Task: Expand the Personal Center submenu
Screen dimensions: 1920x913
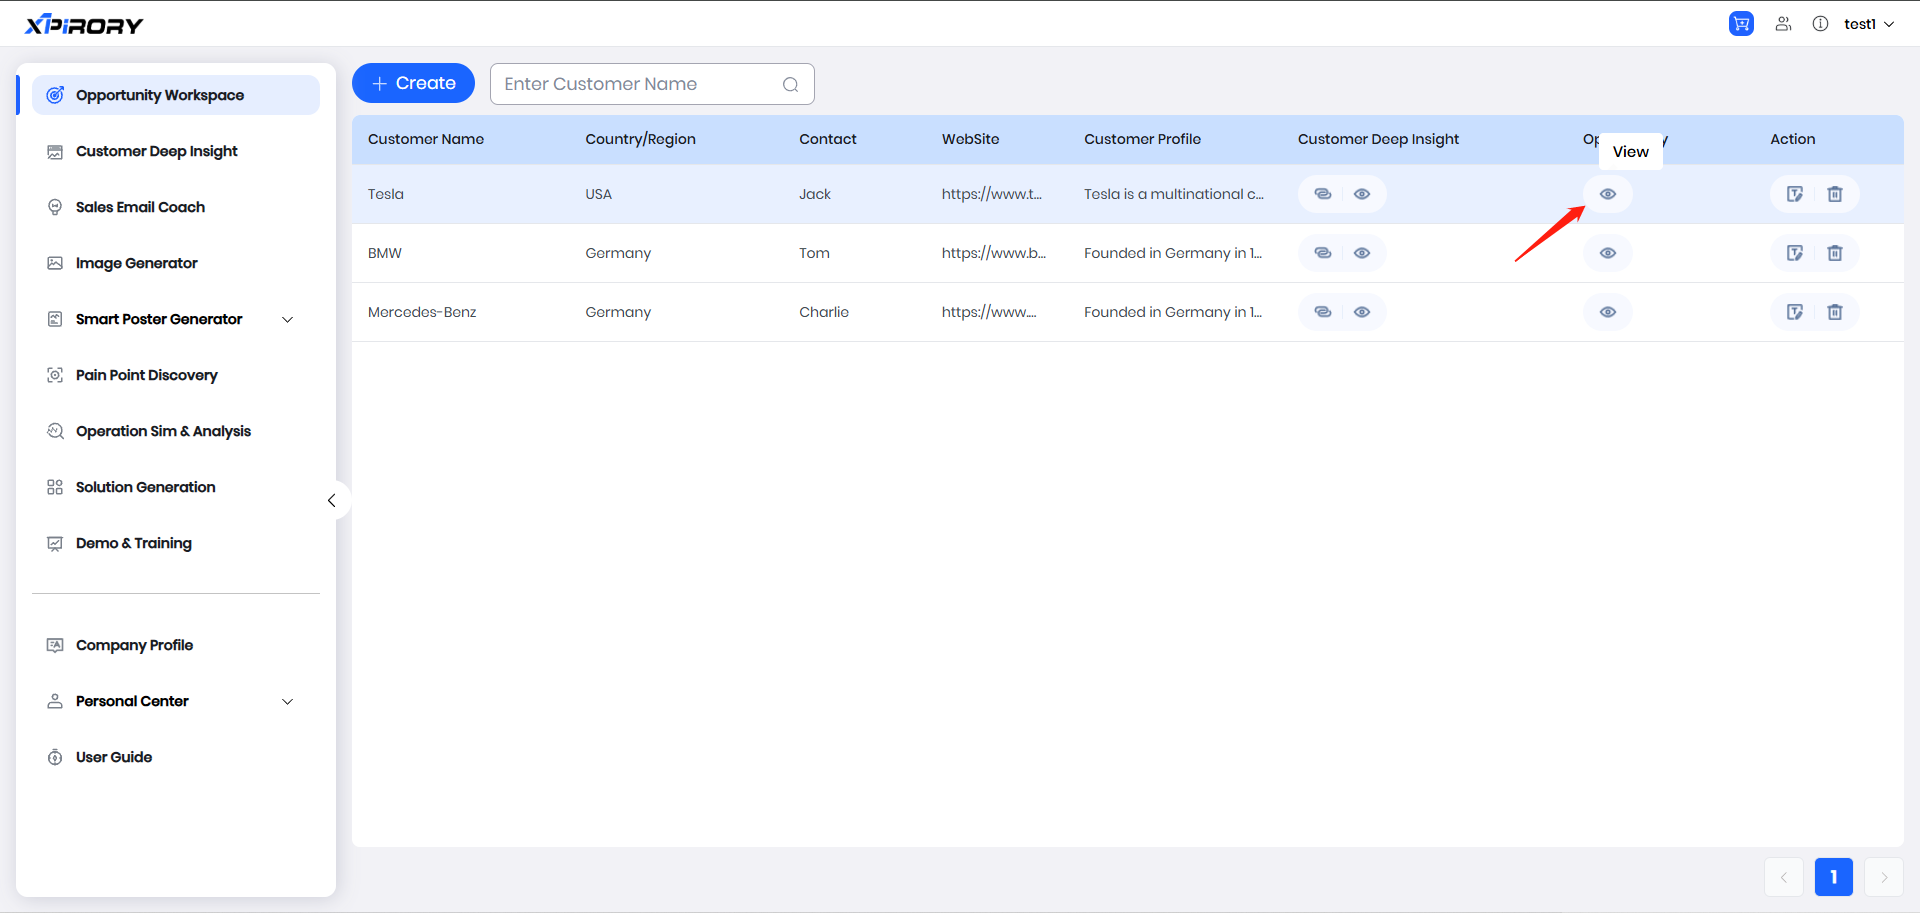Action: point(287,702)
